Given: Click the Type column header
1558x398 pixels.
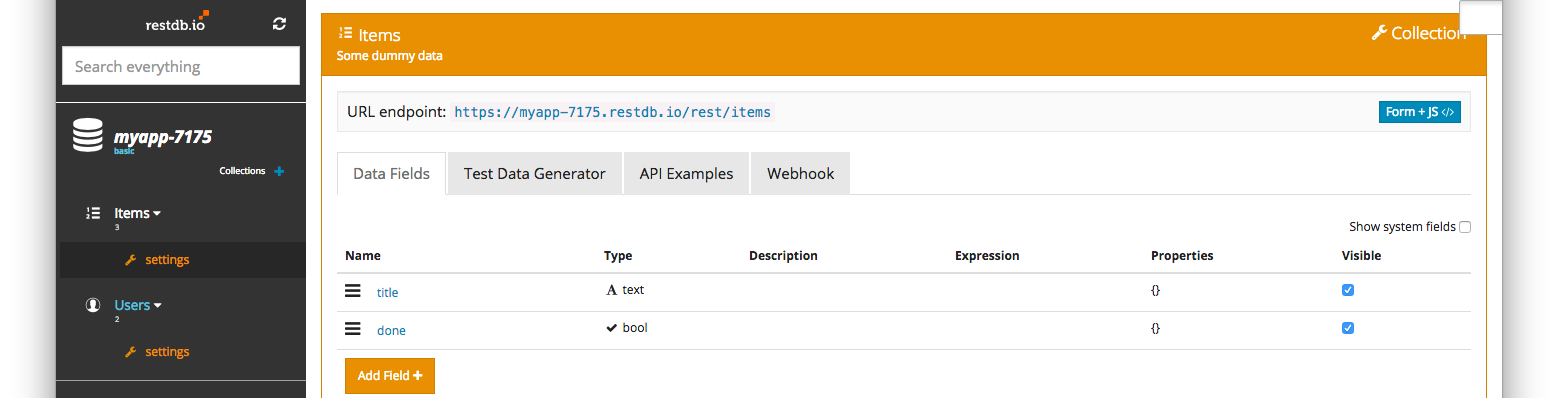Looking at the screenshot, I should click(618, 256).
